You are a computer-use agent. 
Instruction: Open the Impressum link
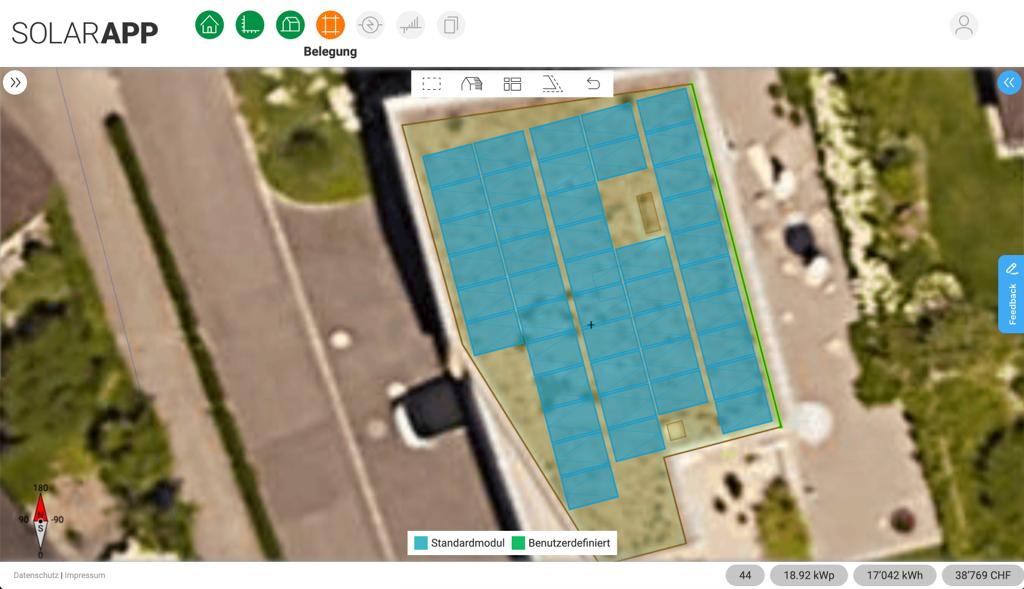85,575
